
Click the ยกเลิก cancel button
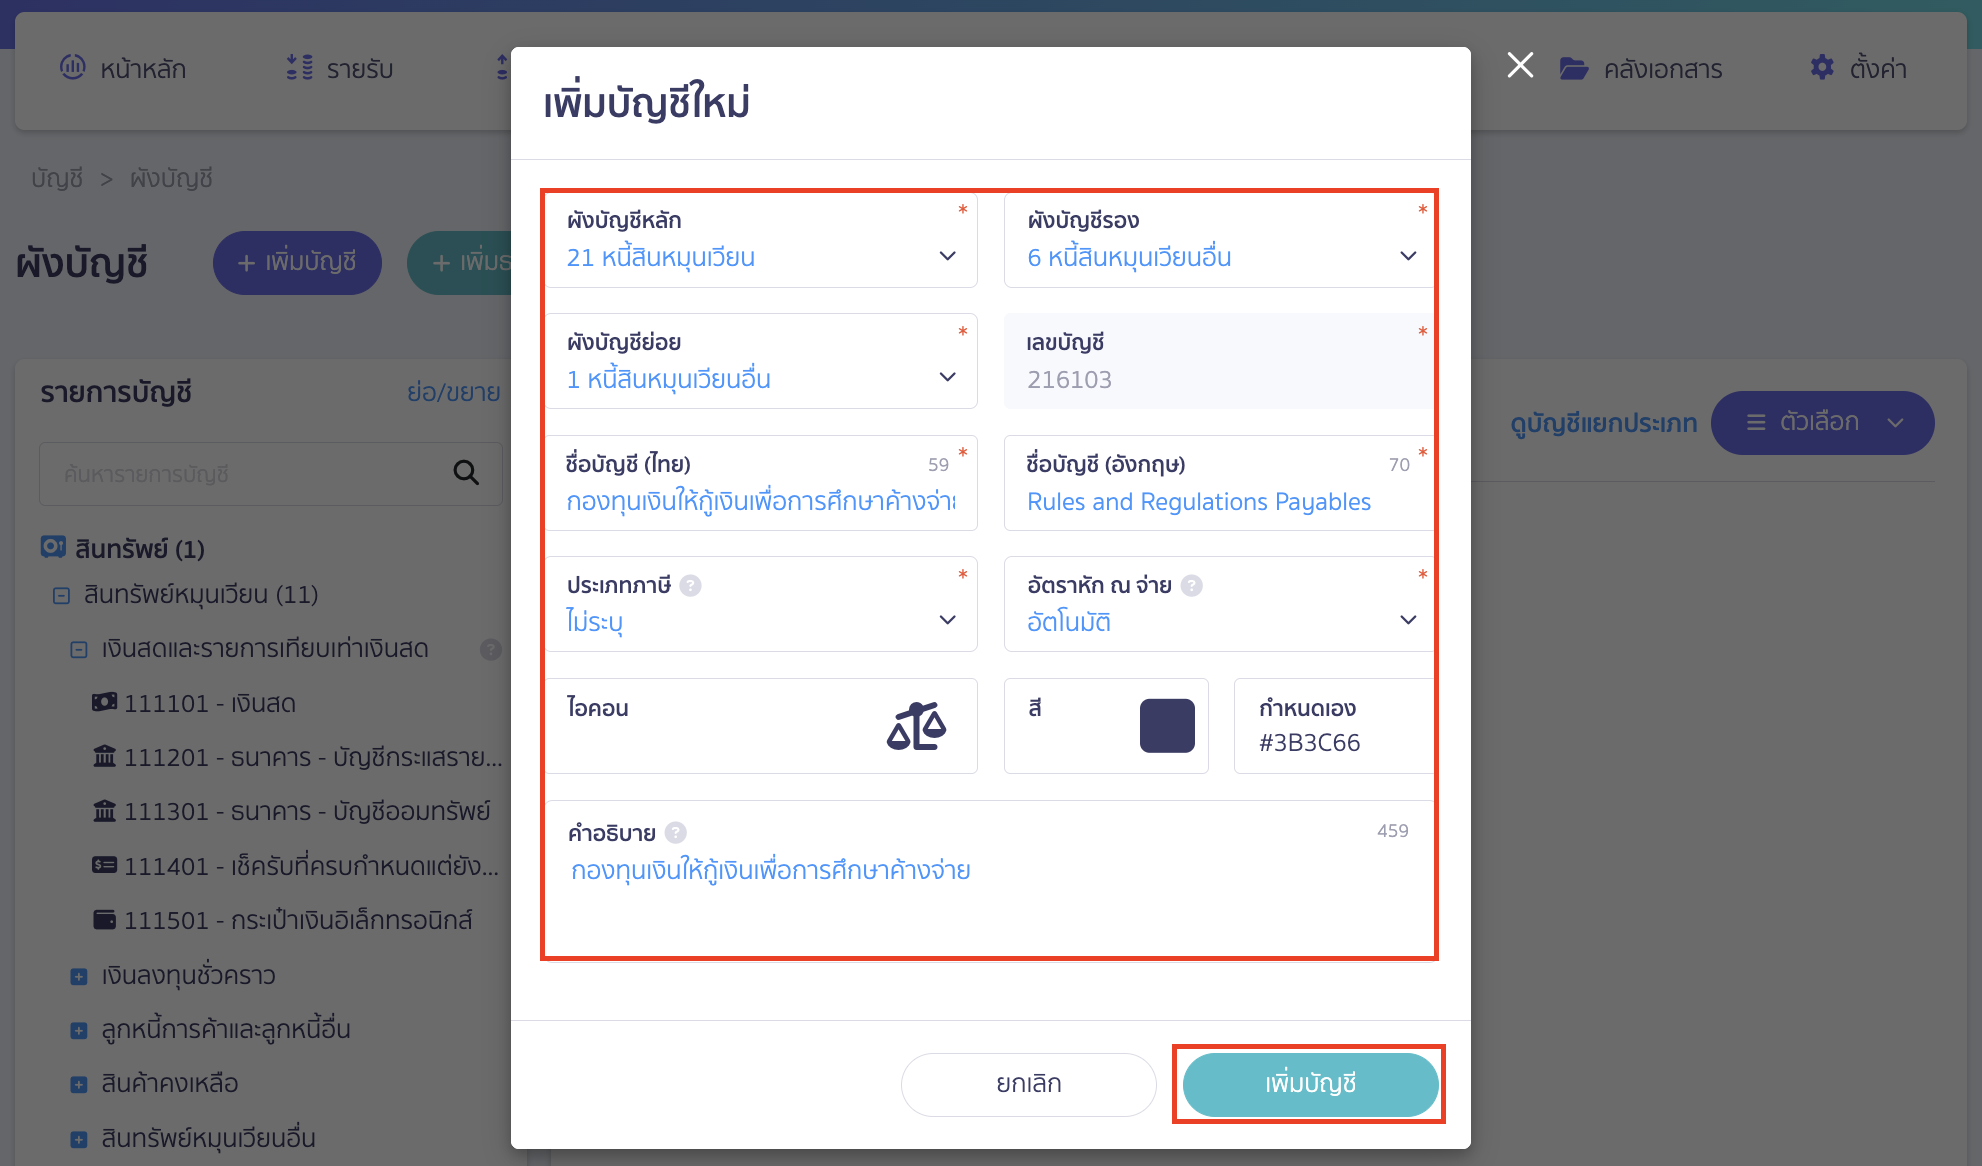pyautogui.click(x=1028, y=1084)
